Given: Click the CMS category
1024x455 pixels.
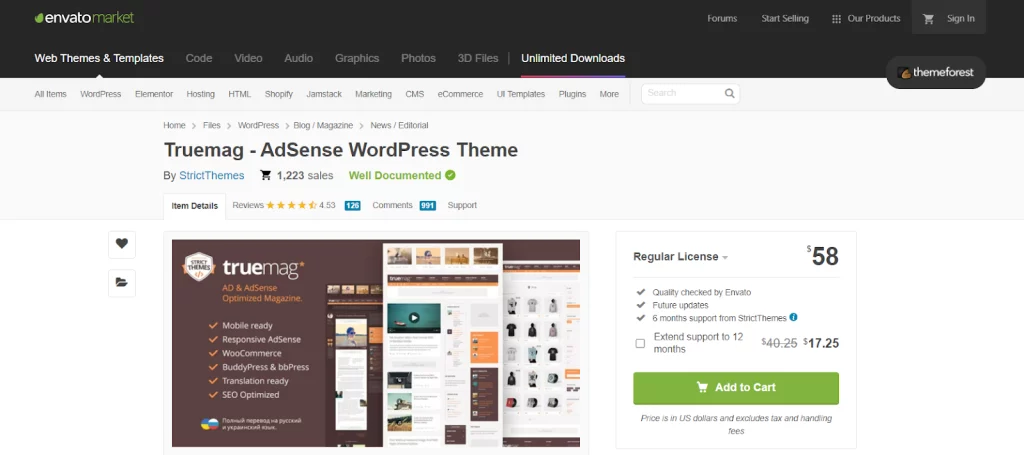Looking at the screenshot, I should tap(415, 94).
